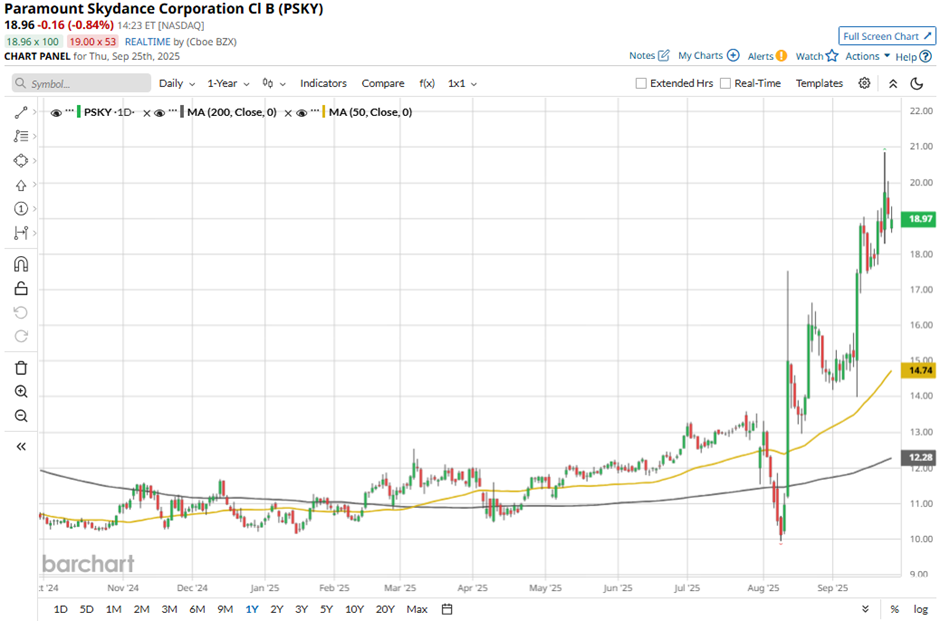Open f(x) expressions menu
Image resolution: width=940 pixels, height=621 pixels.
click(427, 83)
